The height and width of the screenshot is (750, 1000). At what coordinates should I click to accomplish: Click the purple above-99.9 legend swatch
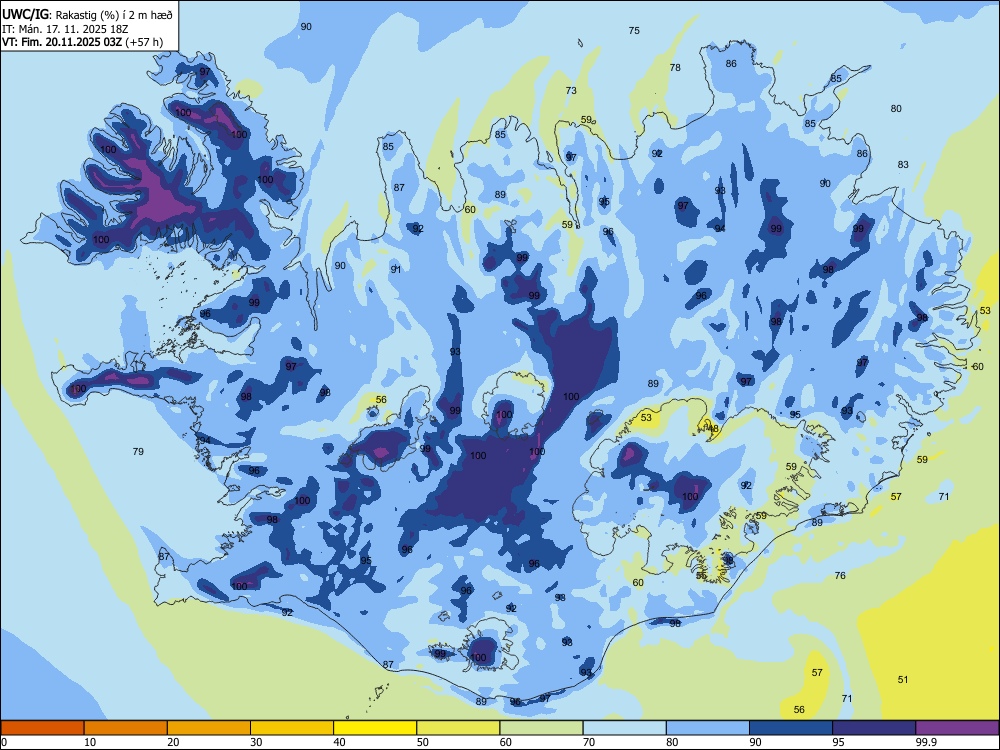(957, 728)
